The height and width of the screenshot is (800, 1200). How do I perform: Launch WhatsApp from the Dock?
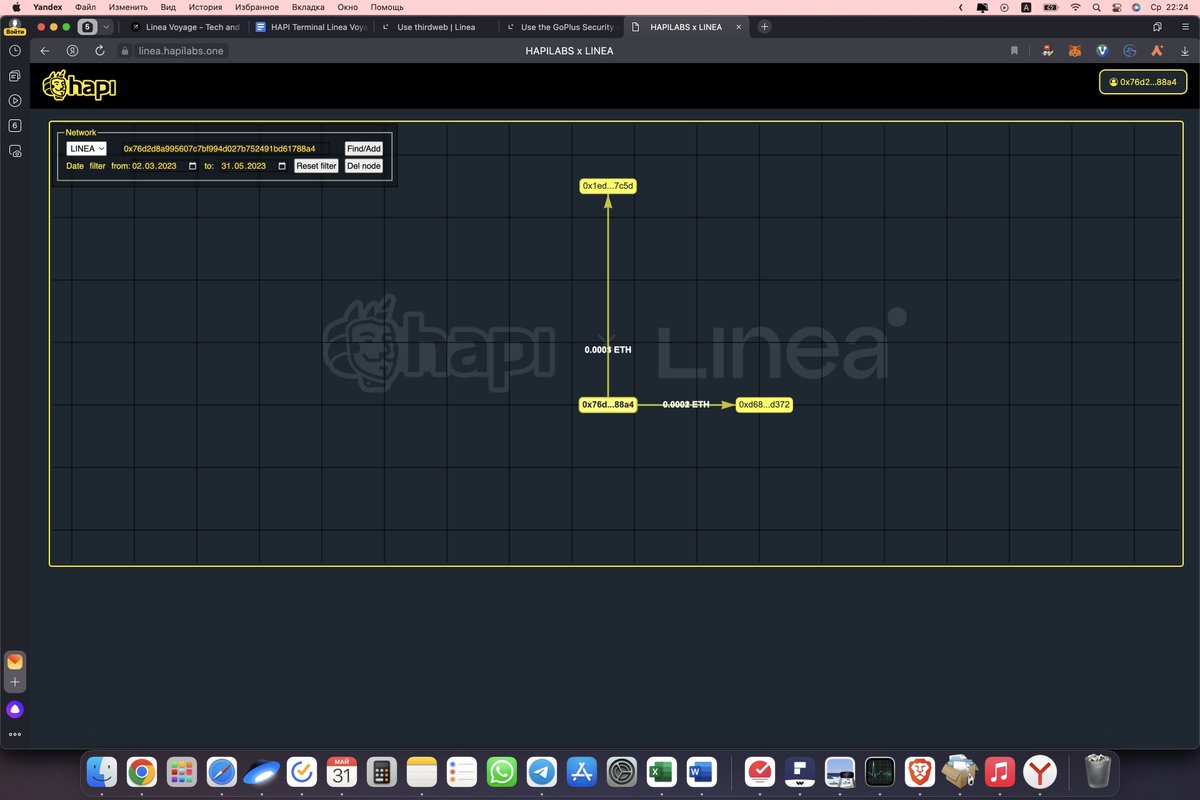pyautogui.click(x=502, y=772)
